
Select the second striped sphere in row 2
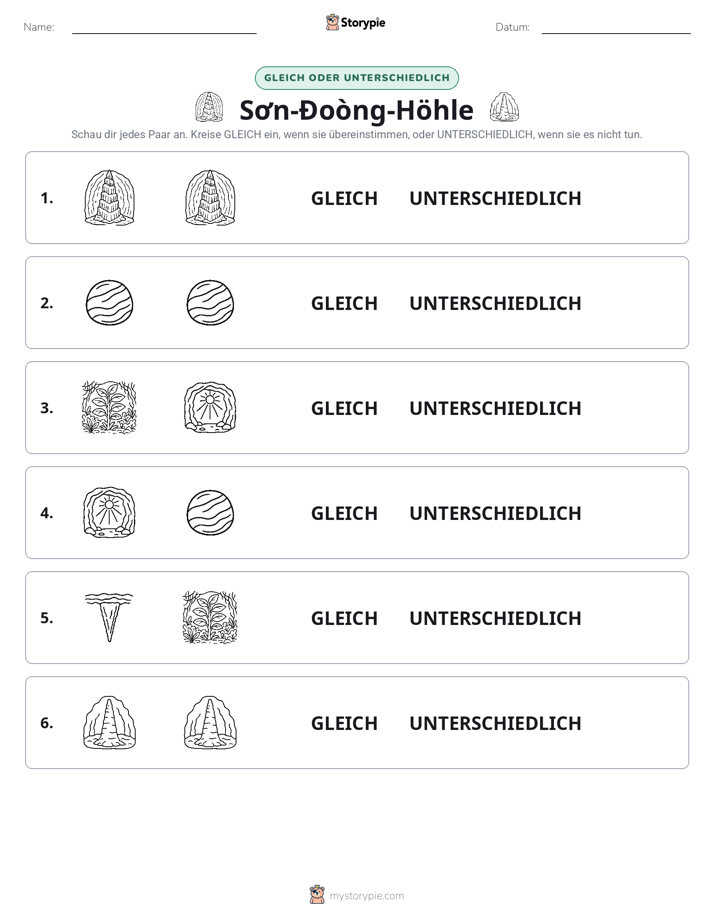coord(210,303)
